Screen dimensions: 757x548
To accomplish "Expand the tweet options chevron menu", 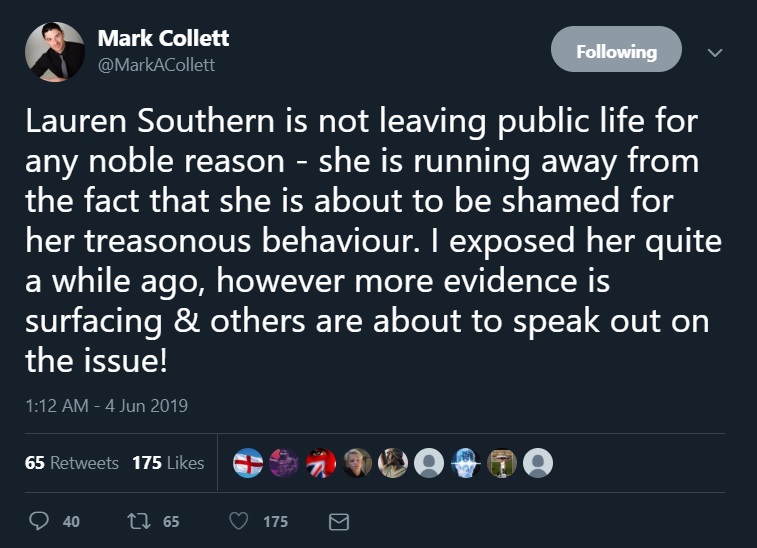I will [714, 51].
